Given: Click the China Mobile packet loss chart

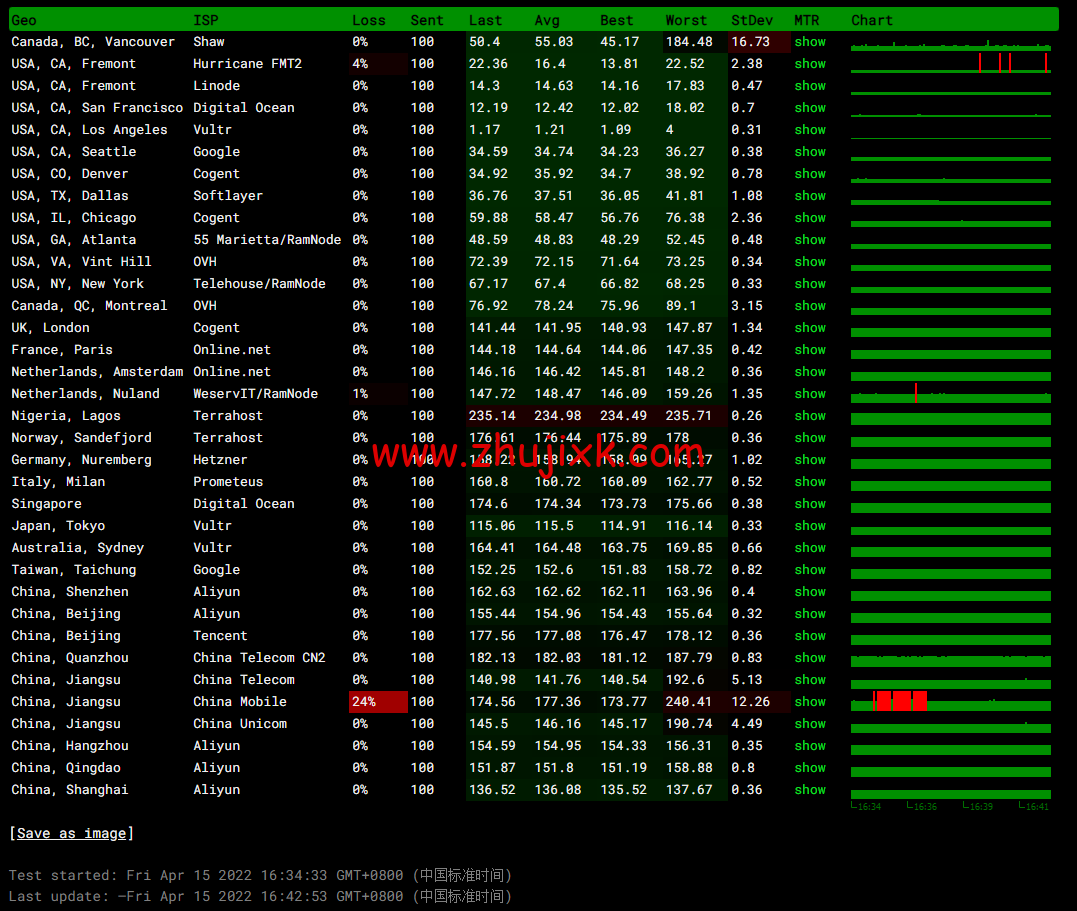Looking at the screenshot, I should pos(950,701).
